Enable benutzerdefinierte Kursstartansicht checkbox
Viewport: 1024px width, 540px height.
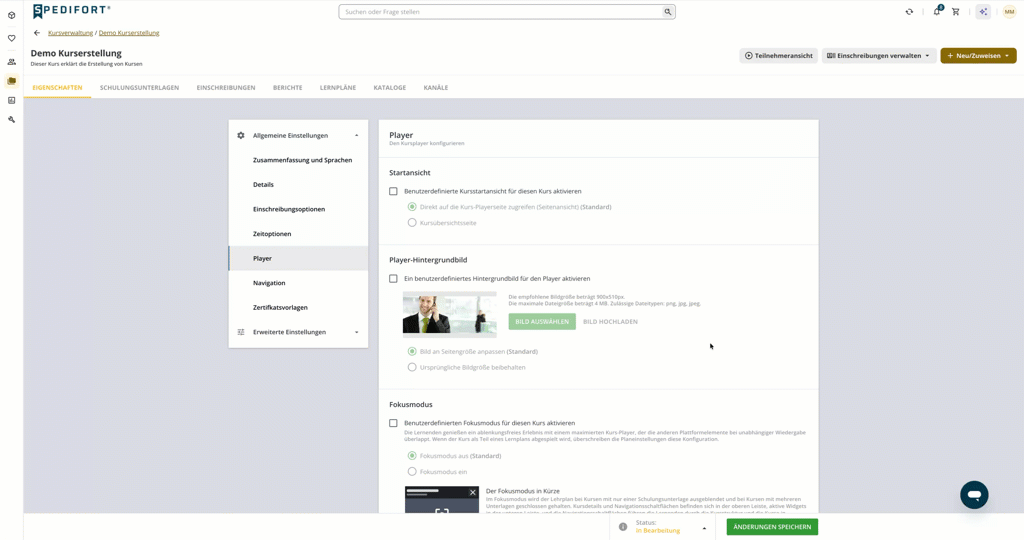click(393, 191)
